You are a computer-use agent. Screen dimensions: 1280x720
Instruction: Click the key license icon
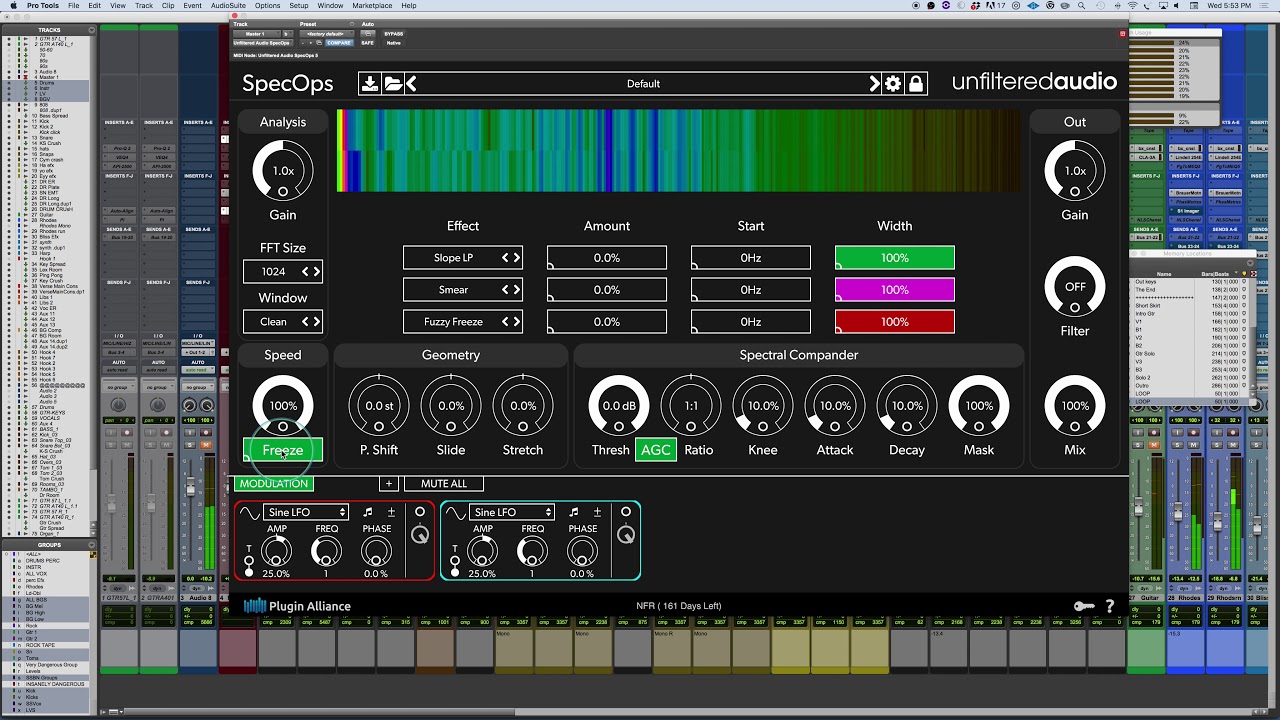click(x=1084, y=606)
